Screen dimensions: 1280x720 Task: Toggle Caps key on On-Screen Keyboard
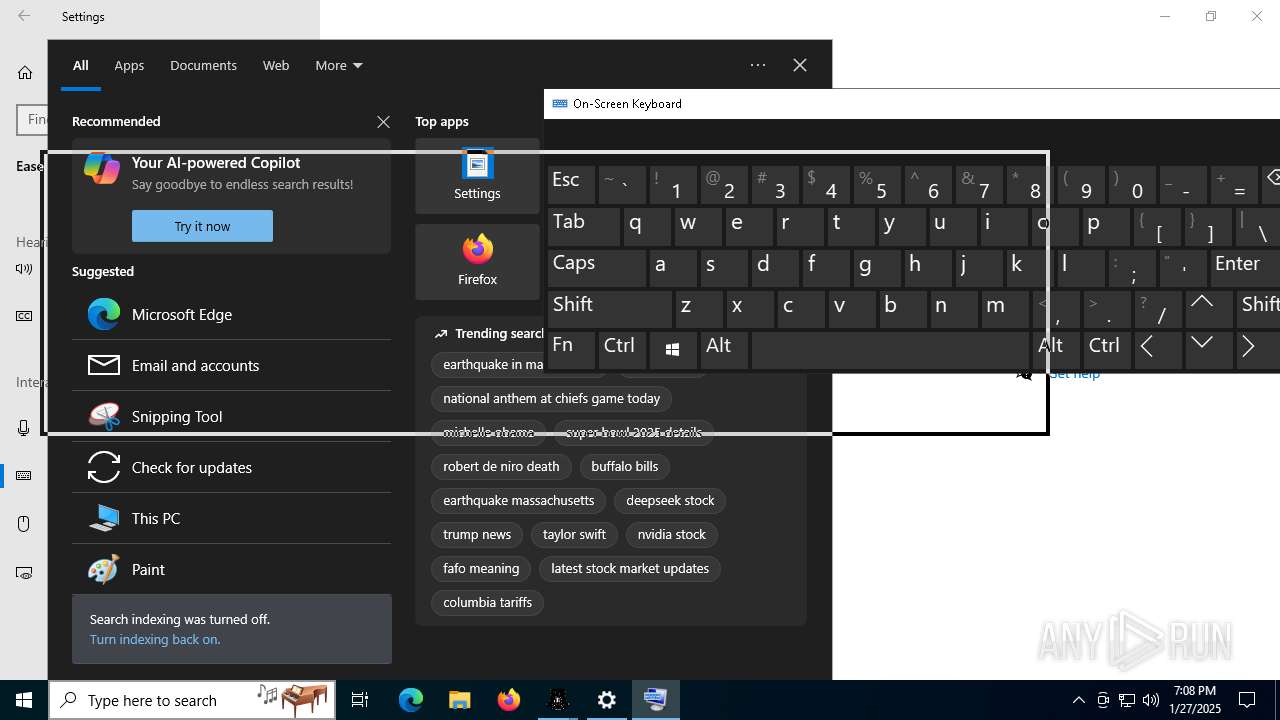597,268
